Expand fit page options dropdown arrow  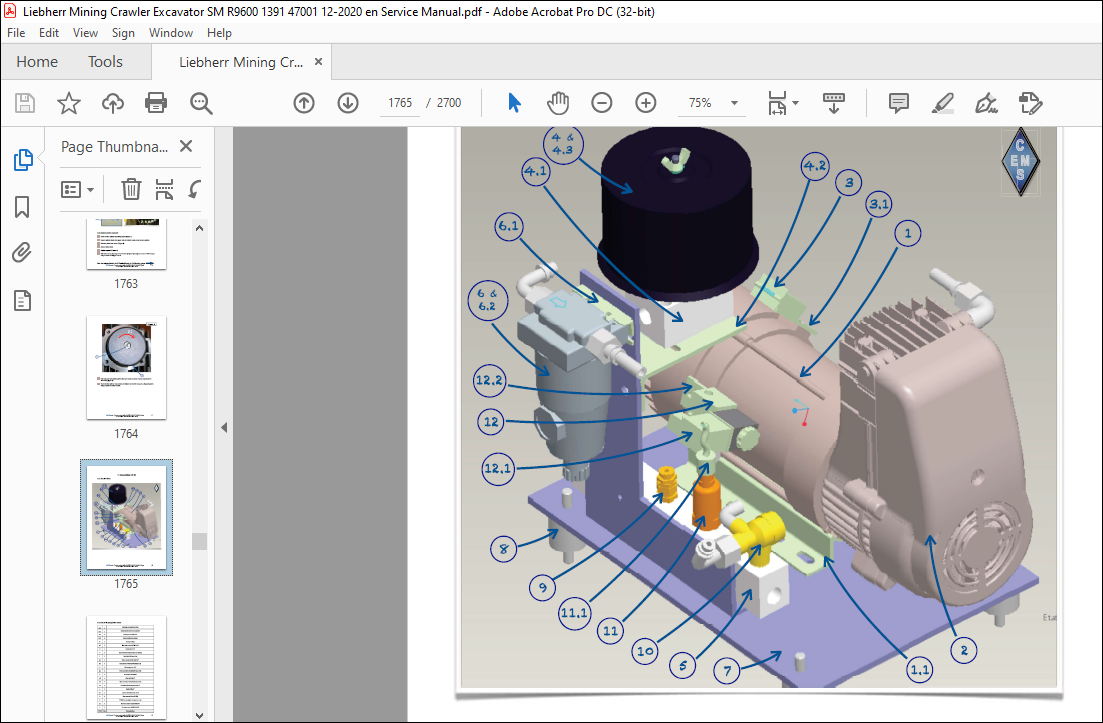point(796,103)
